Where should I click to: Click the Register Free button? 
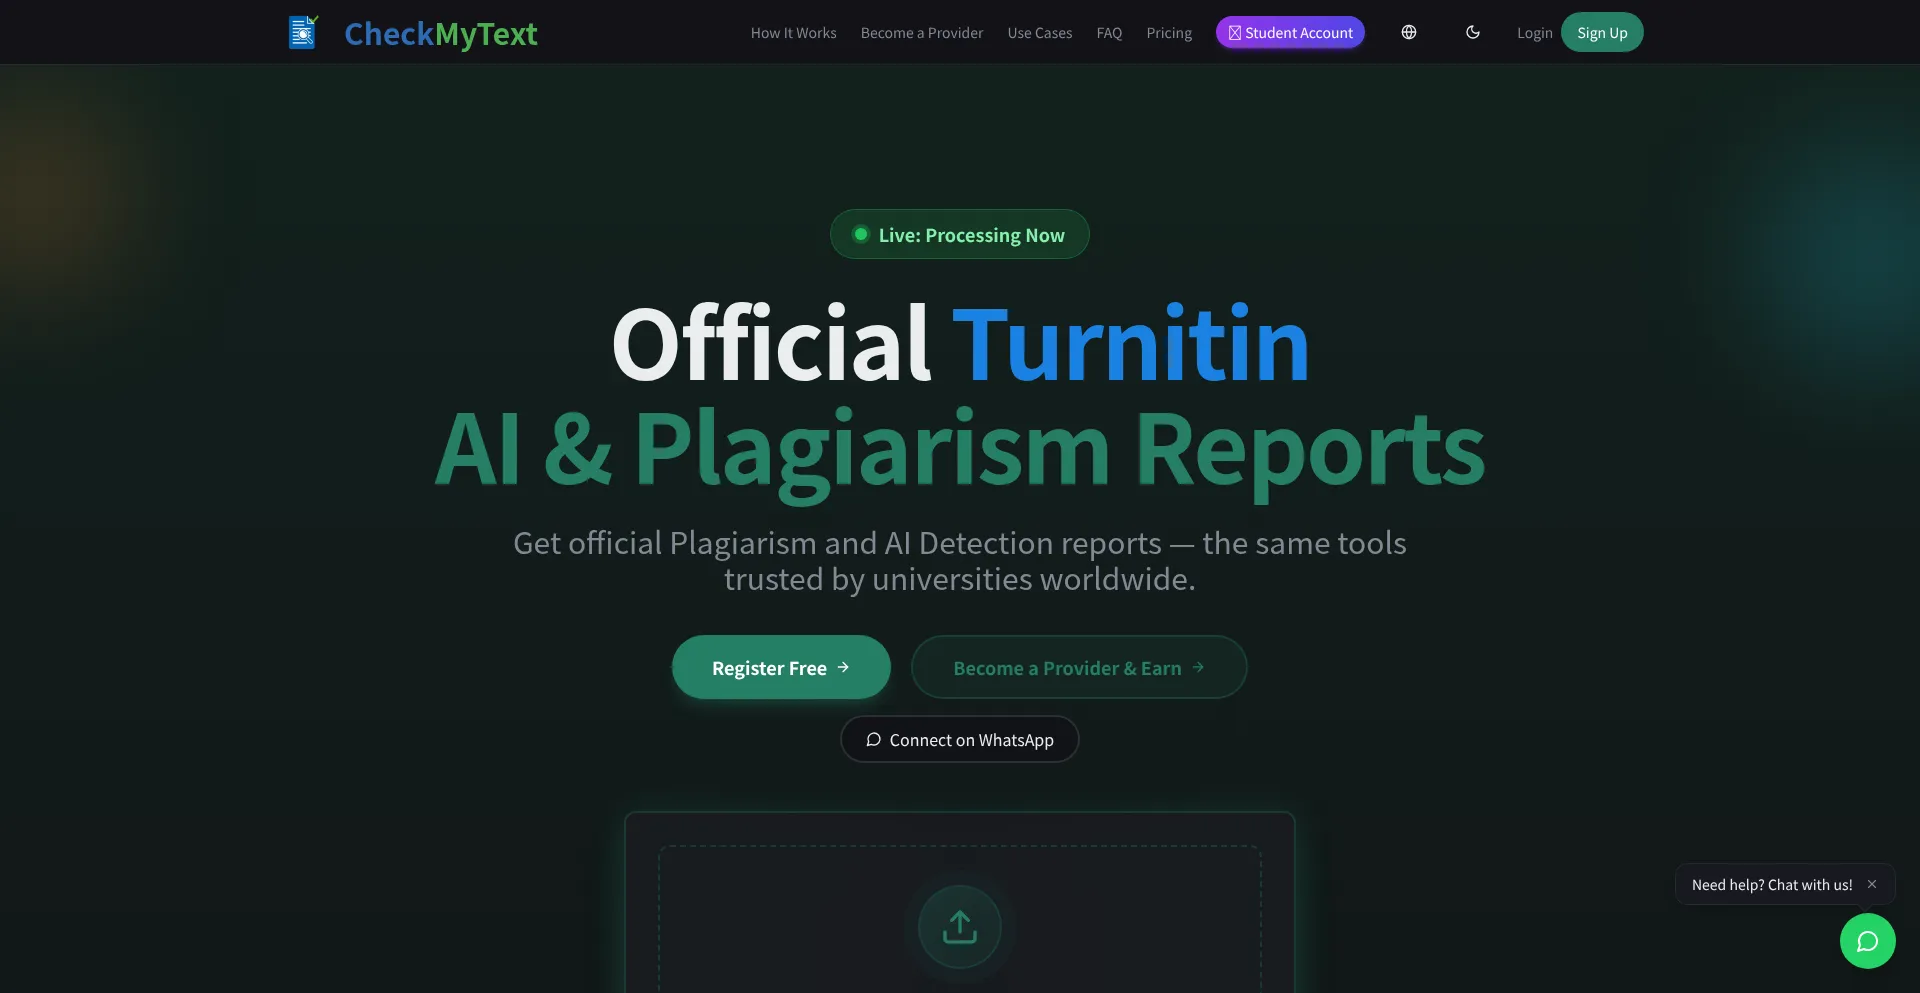(781, 667)
